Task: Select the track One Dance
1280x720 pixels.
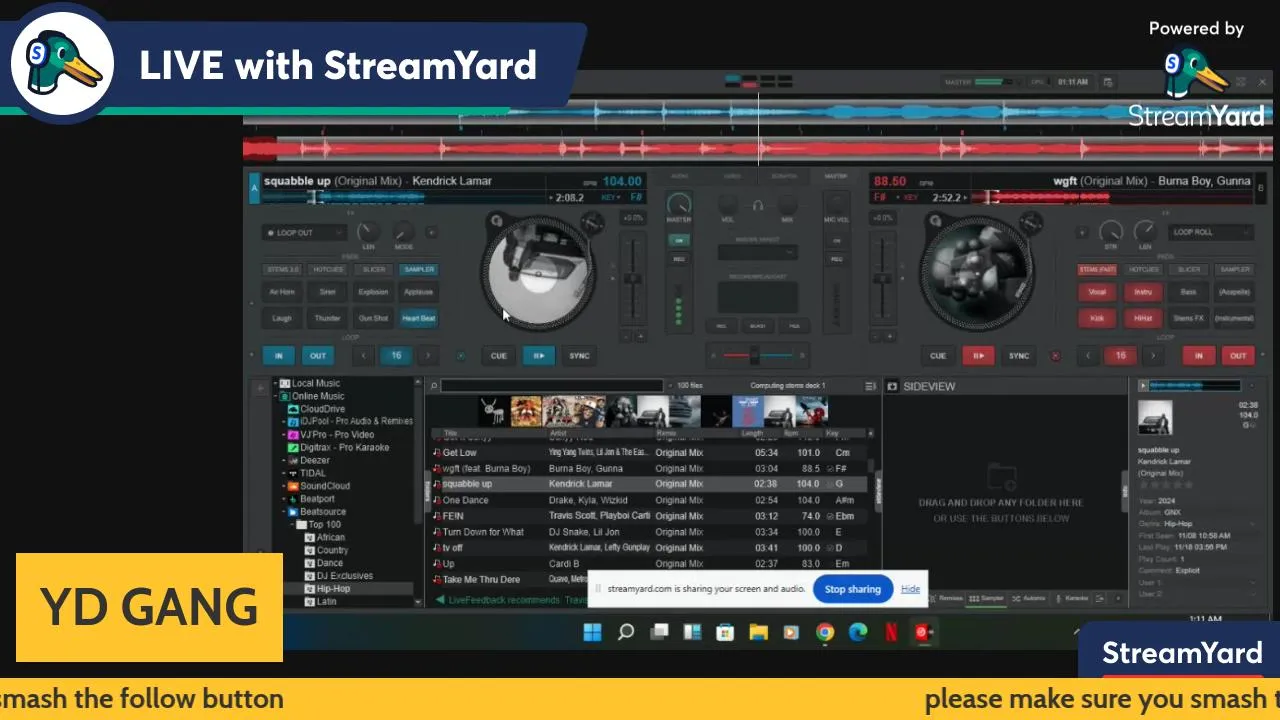Action: tap(650, 501)
